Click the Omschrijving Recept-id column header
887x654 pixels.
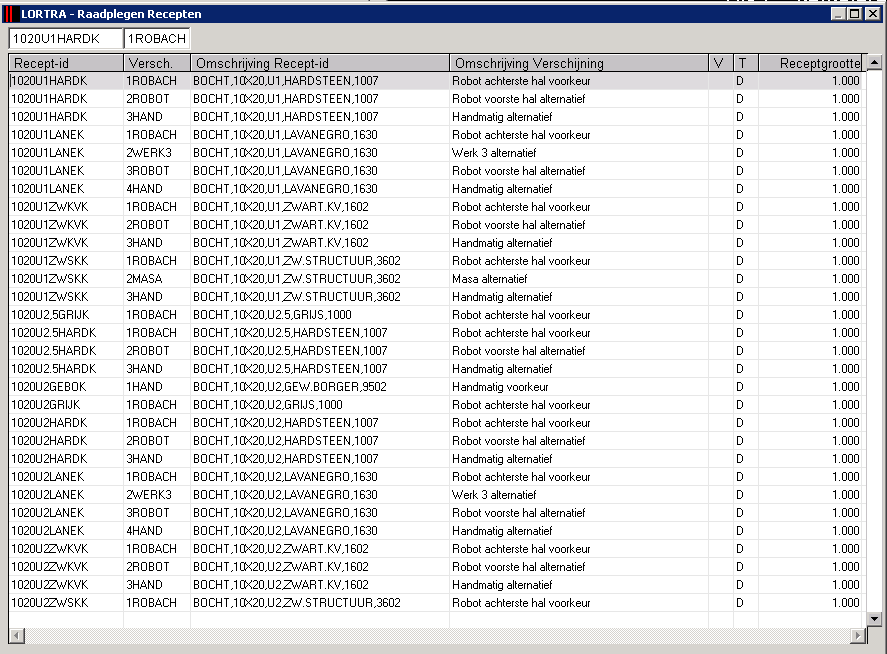(x=320, y=63)
